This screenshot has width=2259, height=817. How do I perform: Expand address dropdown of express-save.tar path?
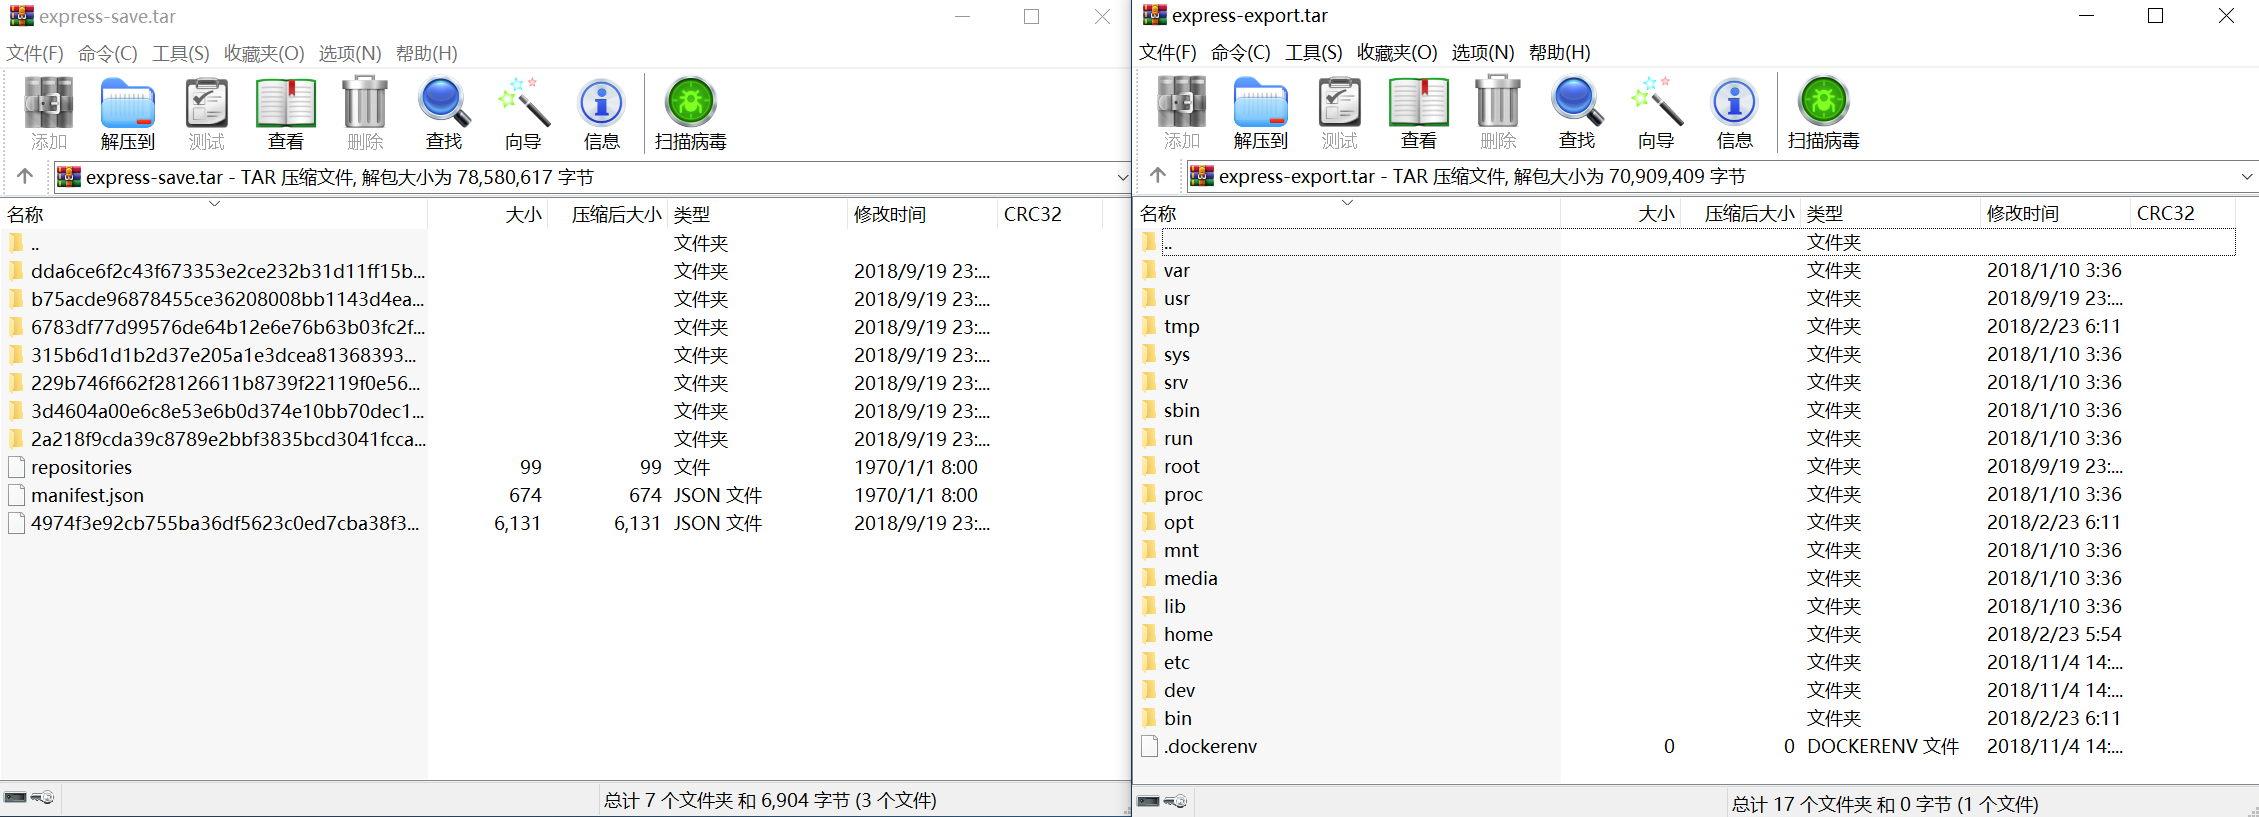tap(1121, 178)
